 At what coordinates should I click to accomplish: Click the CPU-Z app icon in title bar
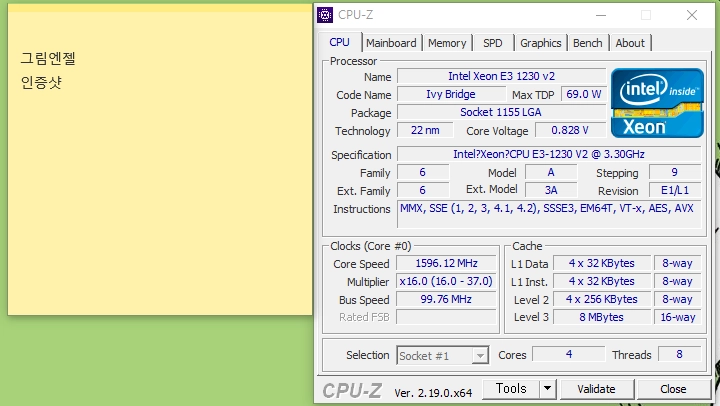[x=325, y=15]
